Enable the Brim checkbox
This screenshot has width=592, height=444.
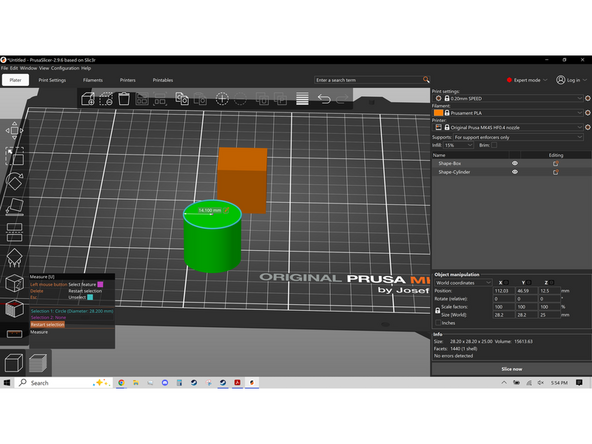(x=494, y=145)
